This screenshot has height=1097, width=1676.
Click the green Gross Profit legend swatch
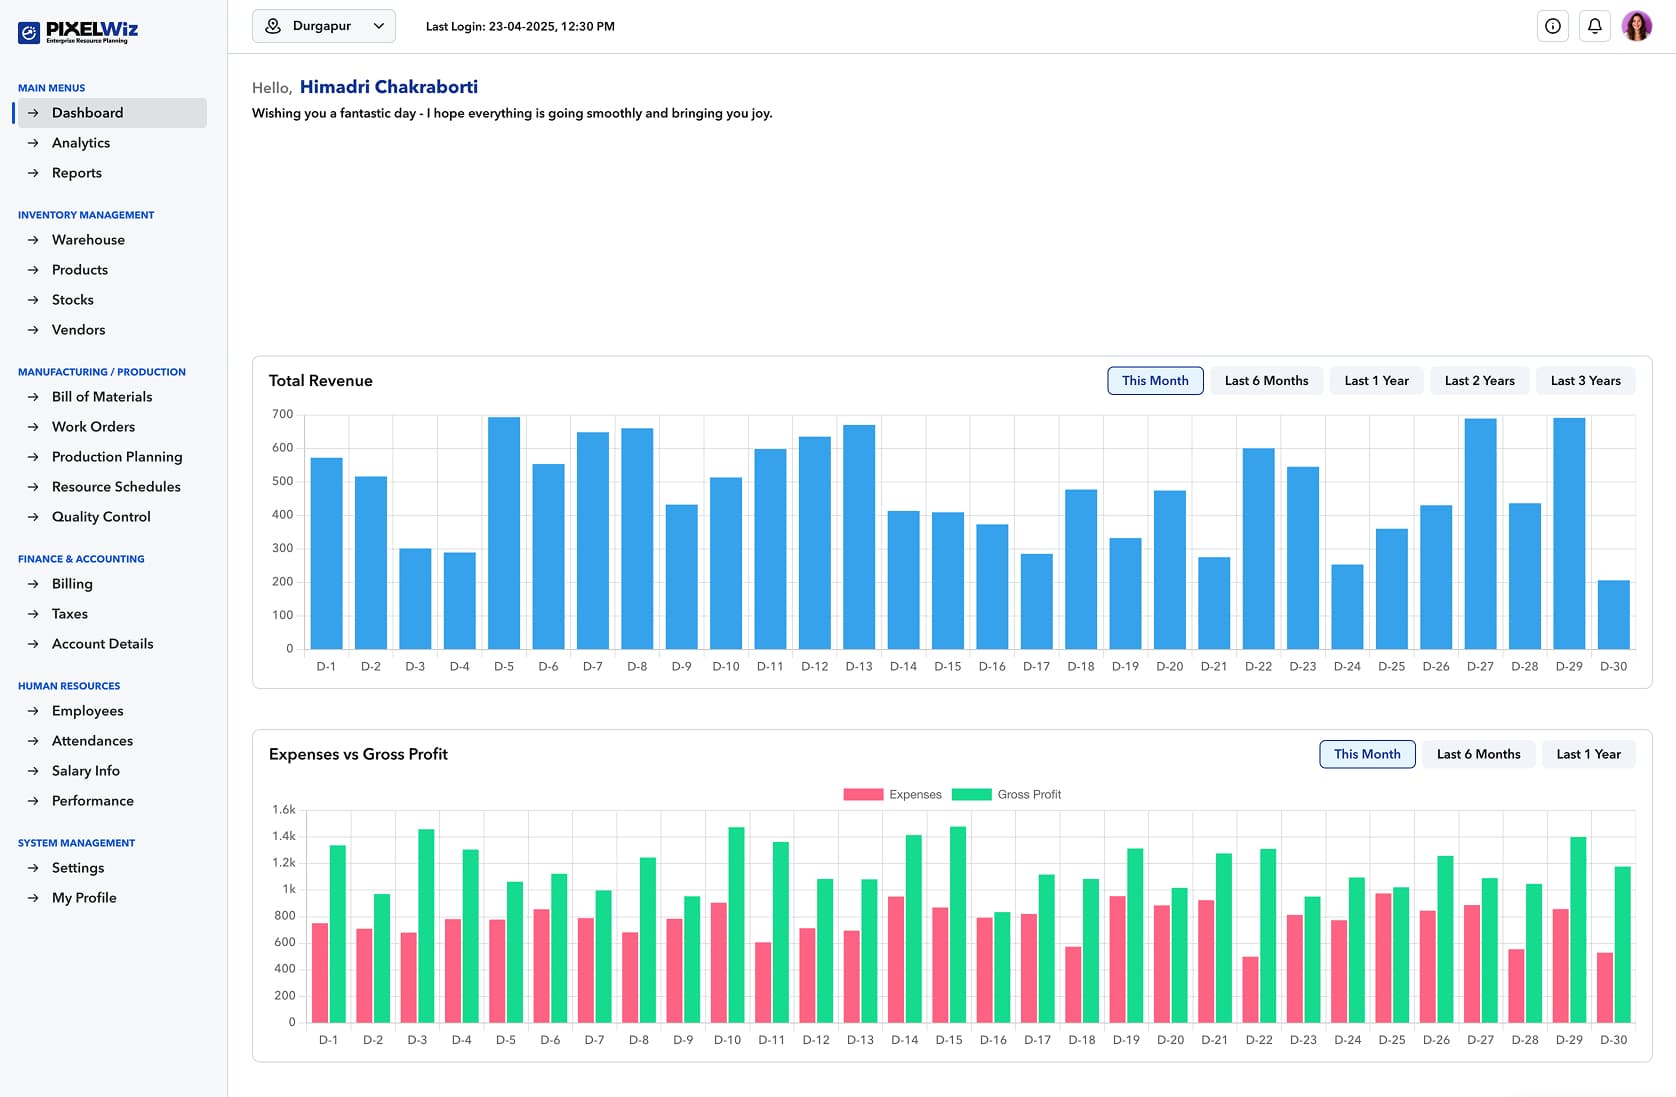coord(971,794)
